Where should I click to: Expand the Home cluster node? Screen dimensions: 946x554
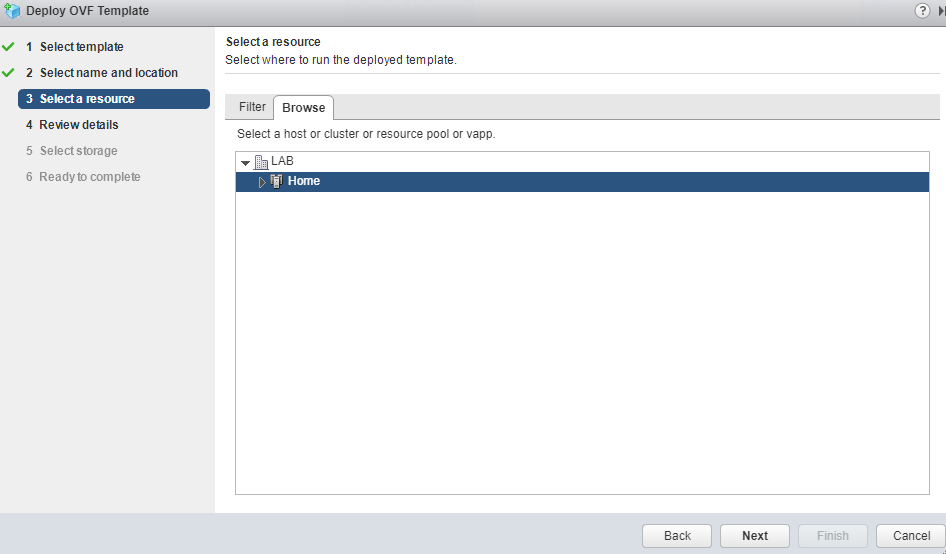pos(263,182)
